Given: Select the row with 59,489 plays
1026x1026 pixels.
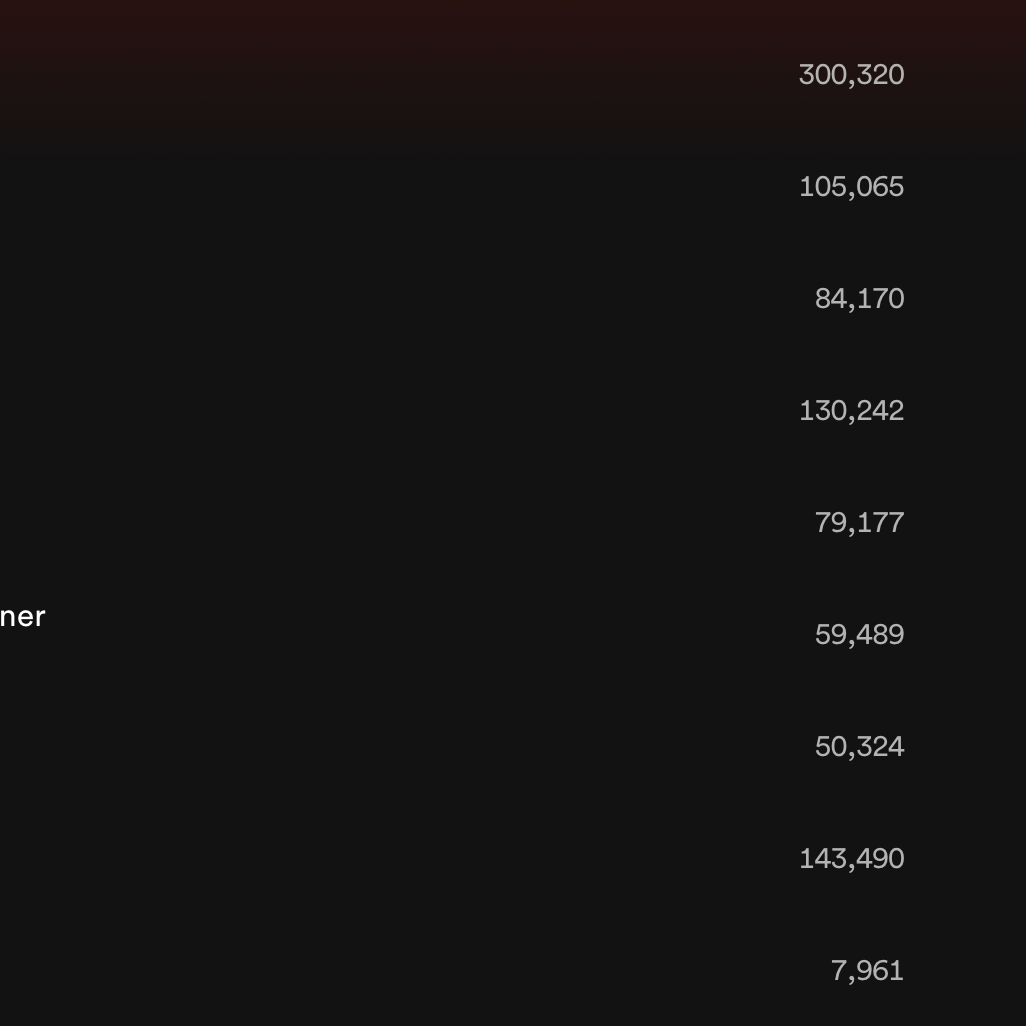Looking at the screenshot, I should pyautogui.click(x=859, y=635).
